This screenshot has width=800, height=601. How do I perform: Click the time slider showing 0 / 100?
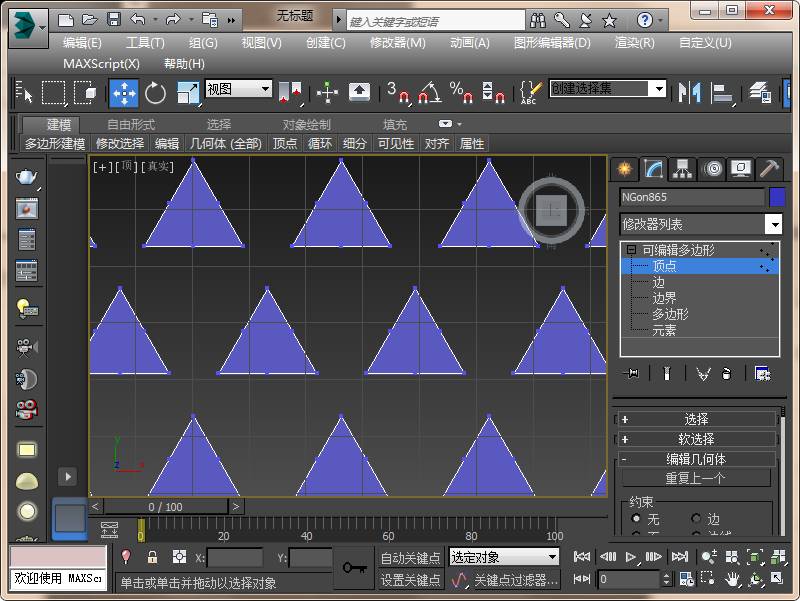(x=165, y=507)
